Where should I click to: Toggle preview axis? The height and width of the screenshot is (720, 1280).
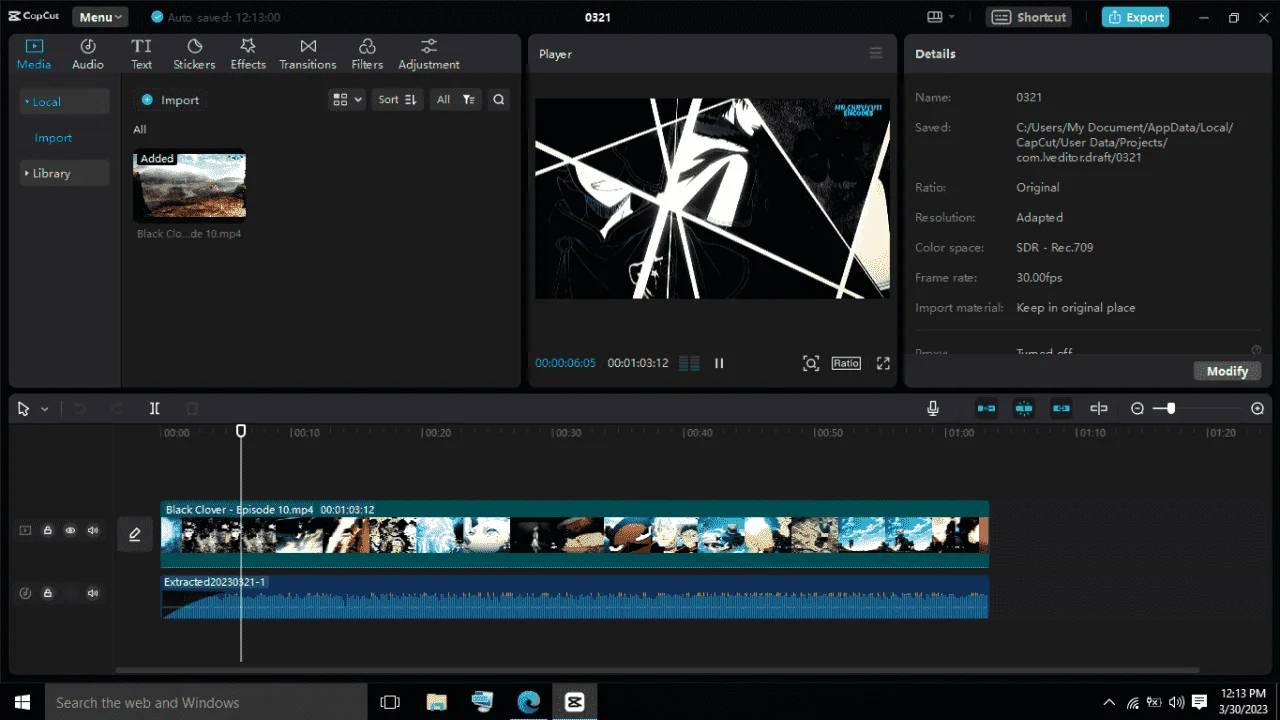point(1099,408)
